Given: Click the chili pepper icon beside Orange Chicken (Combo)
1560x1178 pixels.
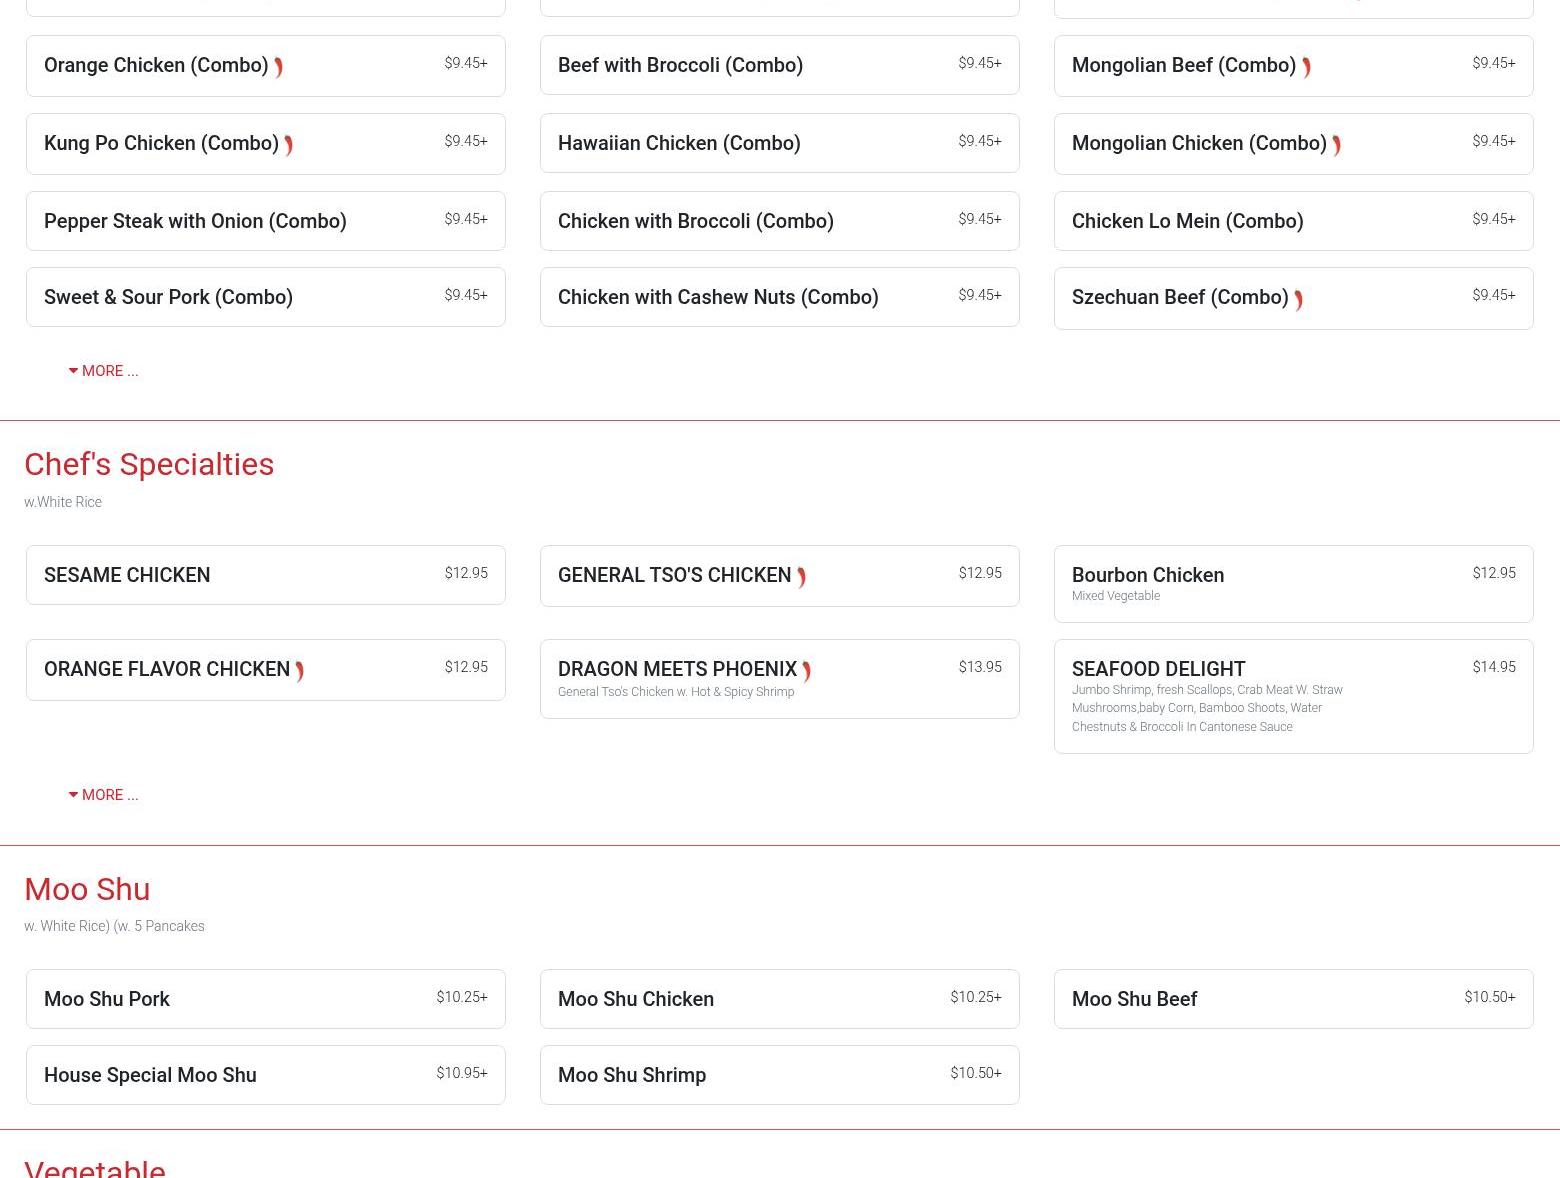Looking at the screenshot, I should [278, 67].
